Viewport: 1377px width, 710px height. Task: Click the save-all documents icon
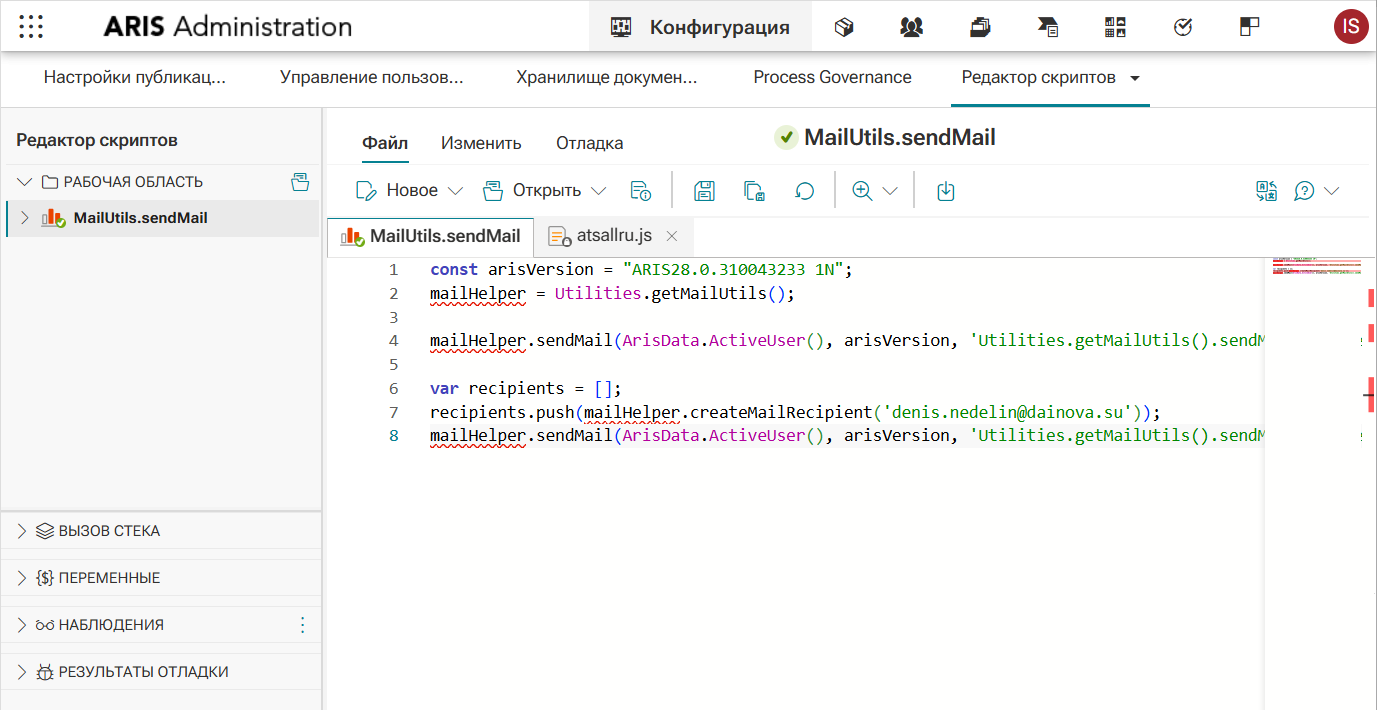tap(754, 190)
